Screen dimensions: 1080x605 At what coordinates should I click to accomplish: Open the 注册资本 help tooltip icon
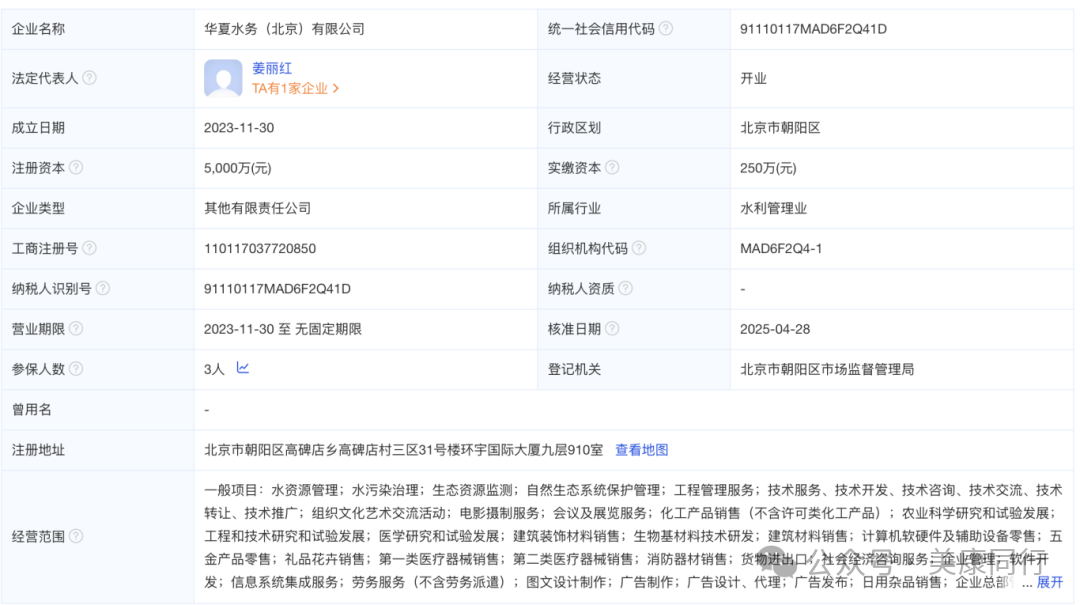pyautogui.click(x=76, y=168)
